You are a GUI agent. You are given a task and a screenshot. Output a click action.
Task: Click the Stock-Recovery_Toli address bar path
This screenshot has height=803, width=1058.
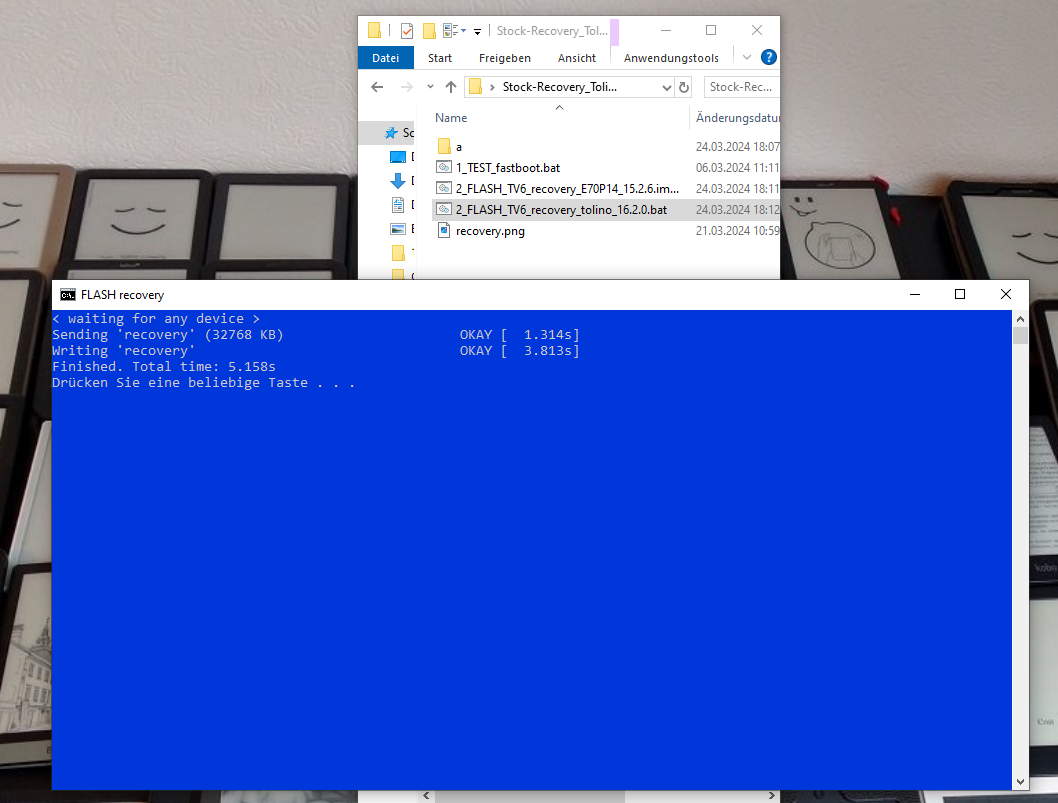click(x=559, y=87)
